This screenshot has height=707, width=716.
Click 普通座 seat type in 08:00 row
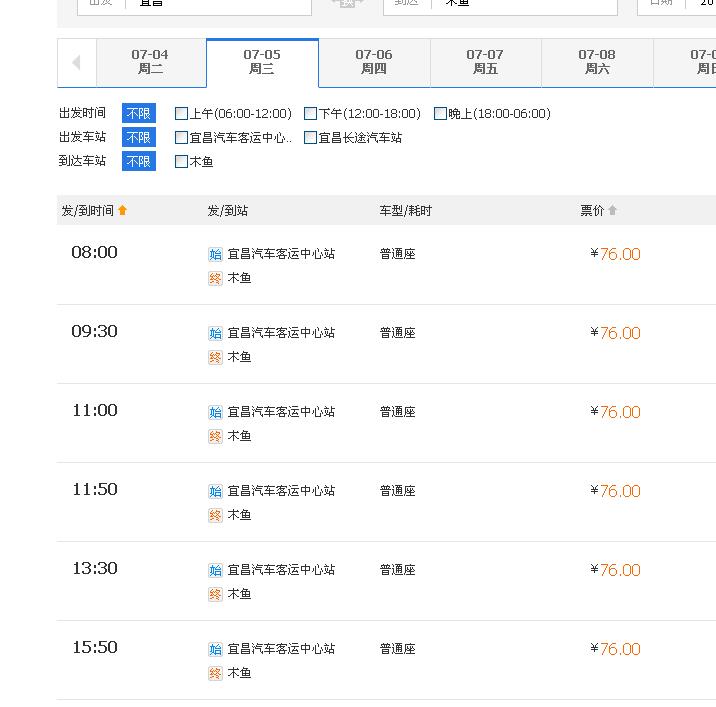[x=398, y=254]
